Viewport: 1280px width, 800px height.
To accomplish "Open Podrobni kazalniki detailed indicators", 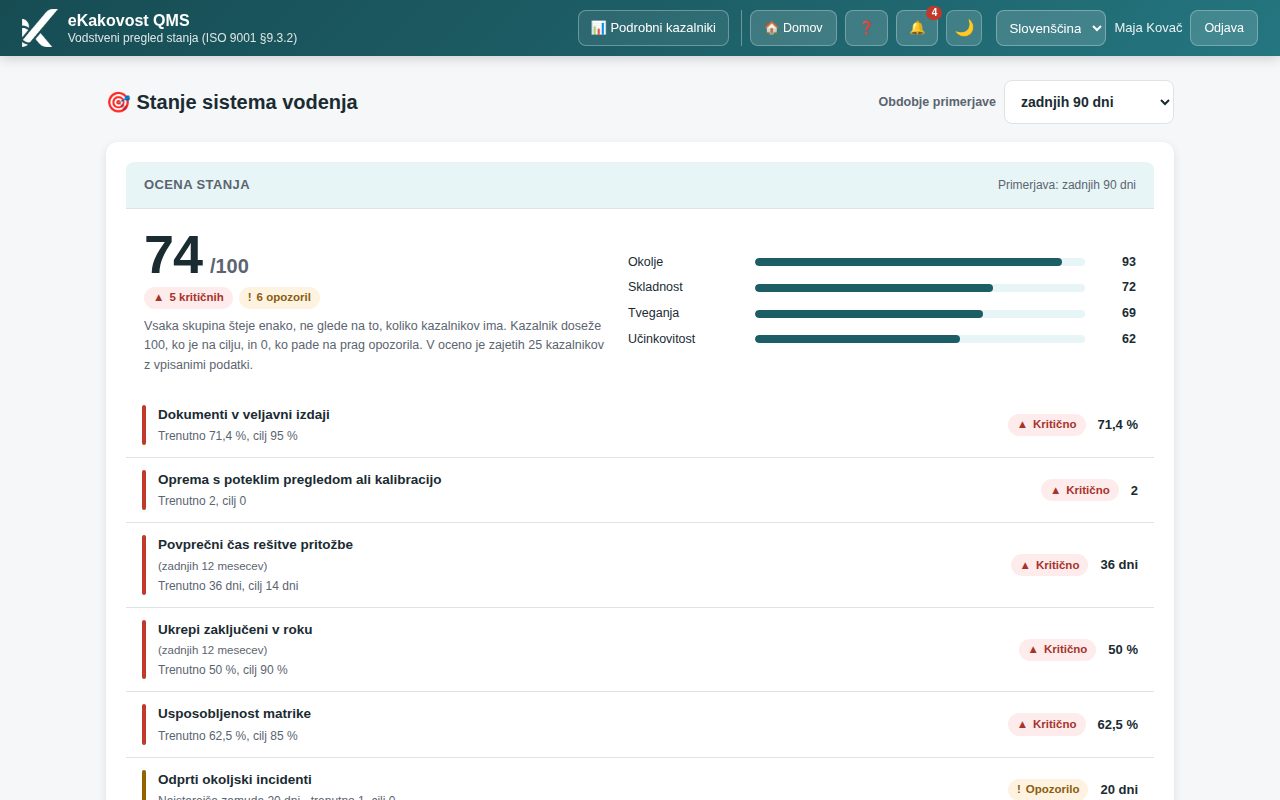I will tap(653, 28).
